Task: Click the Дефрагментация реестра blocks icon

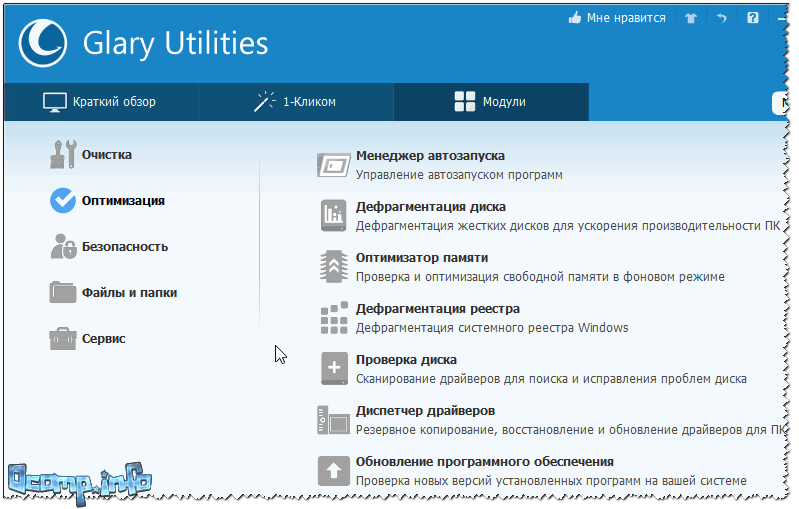Action: click(x=334, y=317)
